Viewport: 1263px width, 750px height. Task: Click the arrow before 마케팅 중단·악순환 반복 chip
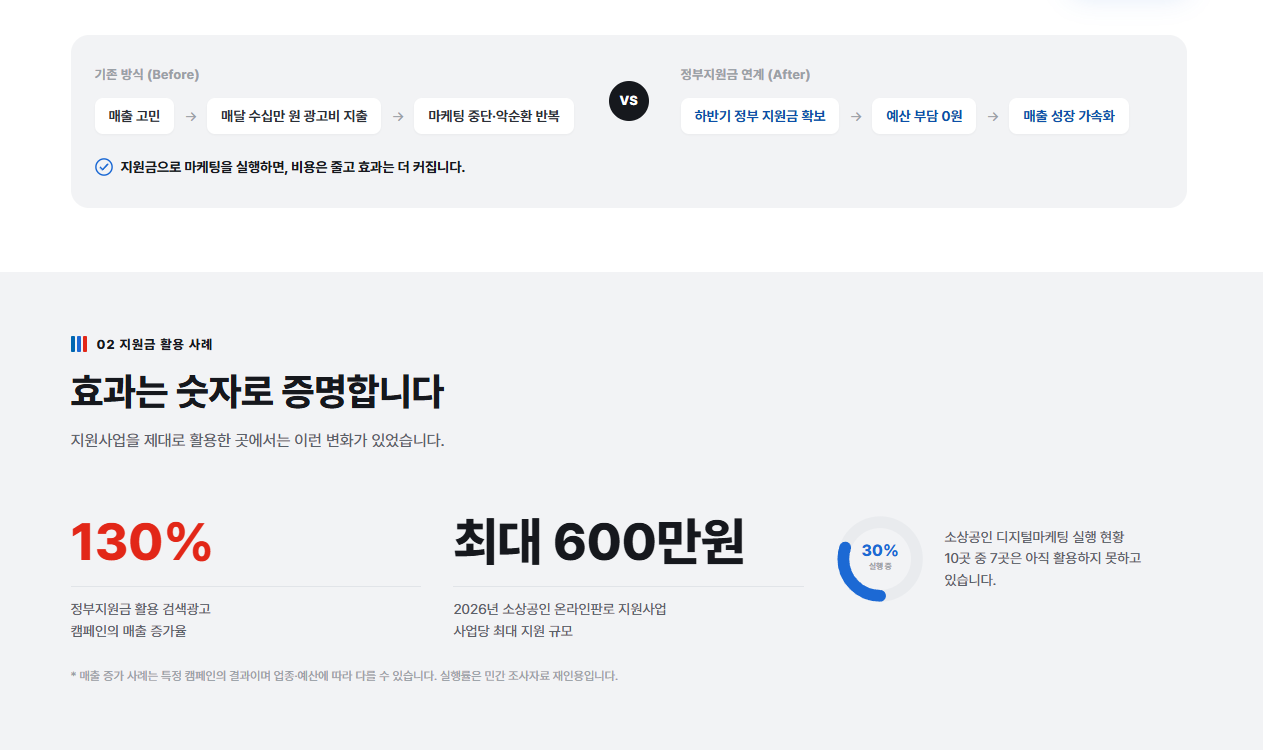pyautogui.click(x=398, y=116)
